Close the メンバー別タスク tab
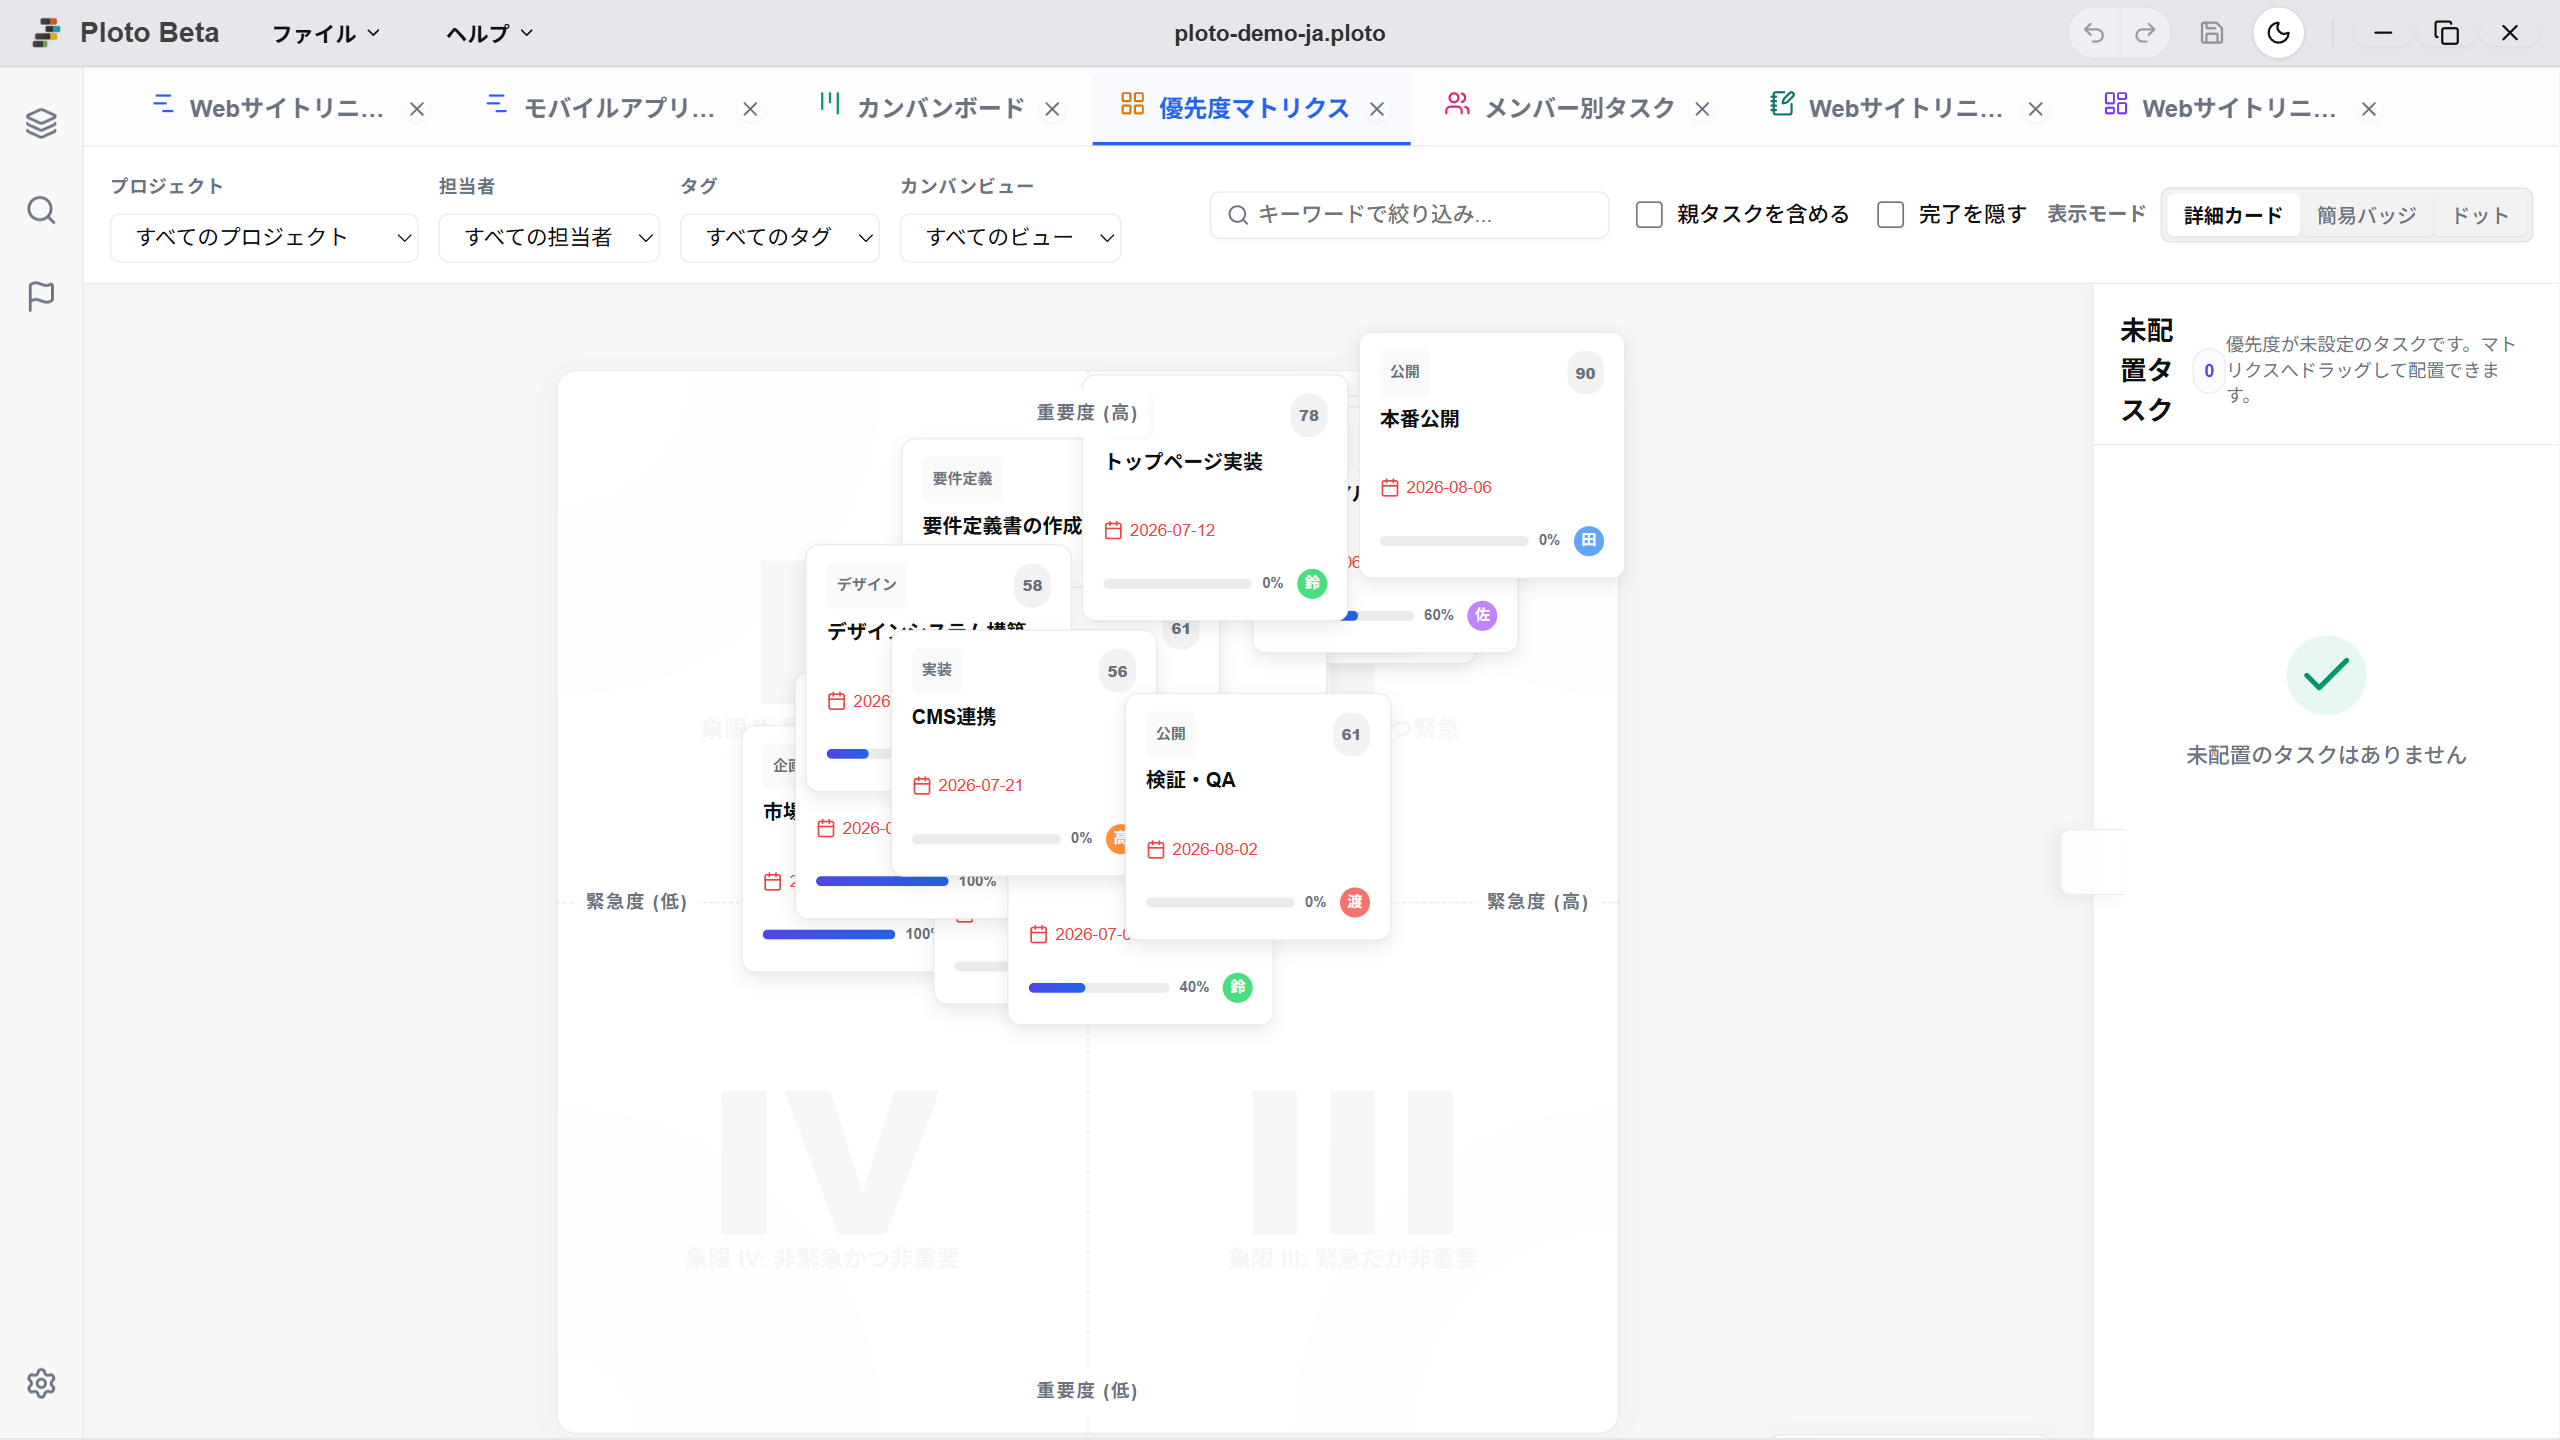The width and height of the screenshot is (2560, 1440). point(1702,109)
